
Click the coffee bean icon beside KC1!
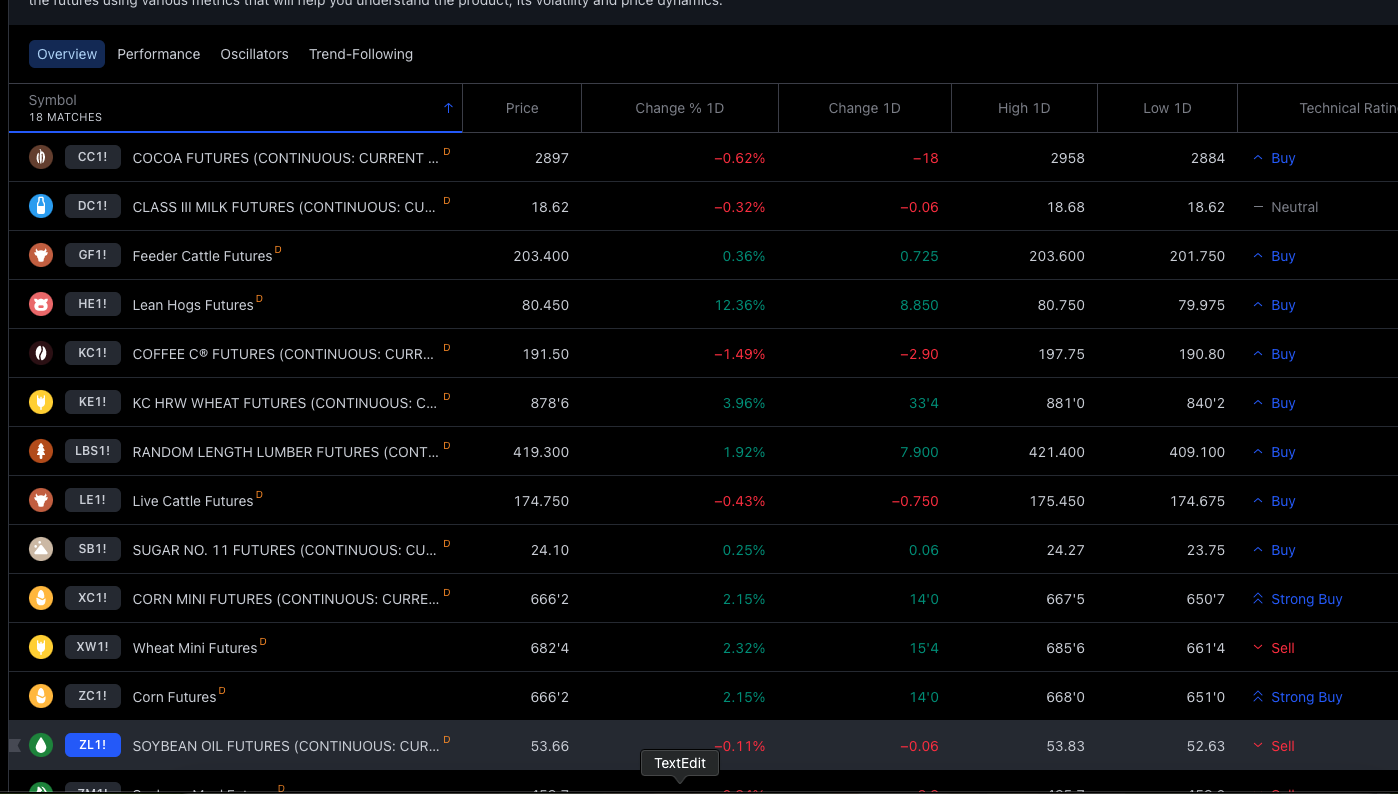point(40,353)
